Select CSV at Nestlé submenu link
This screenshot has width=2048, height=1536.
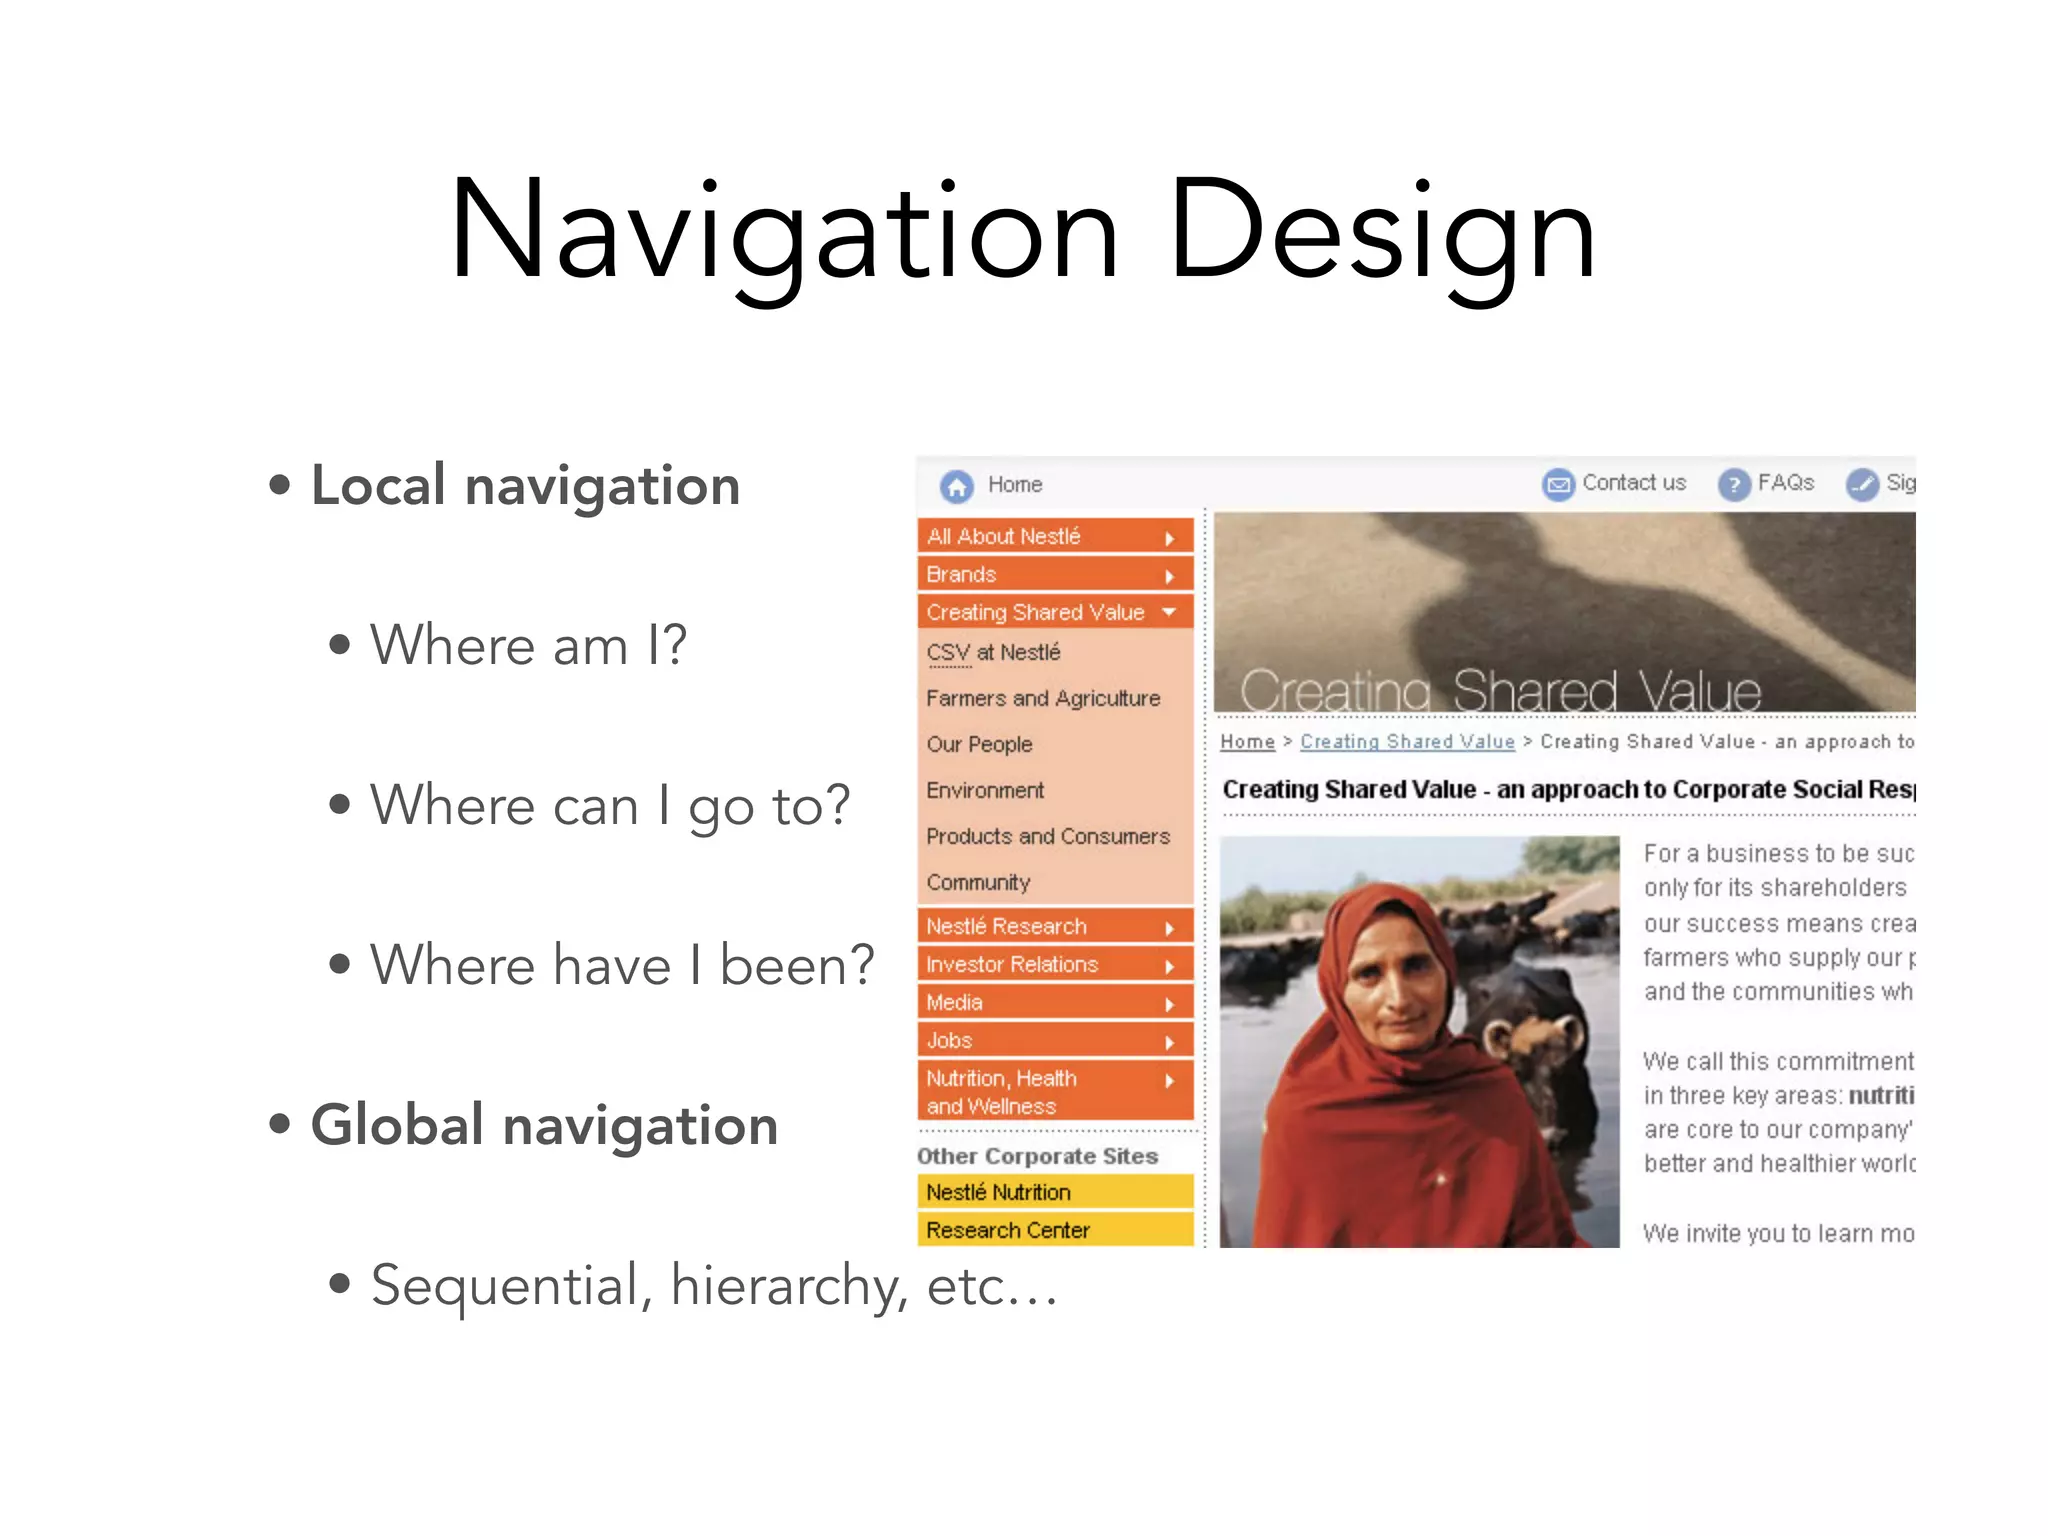click(x=993, y=653)
